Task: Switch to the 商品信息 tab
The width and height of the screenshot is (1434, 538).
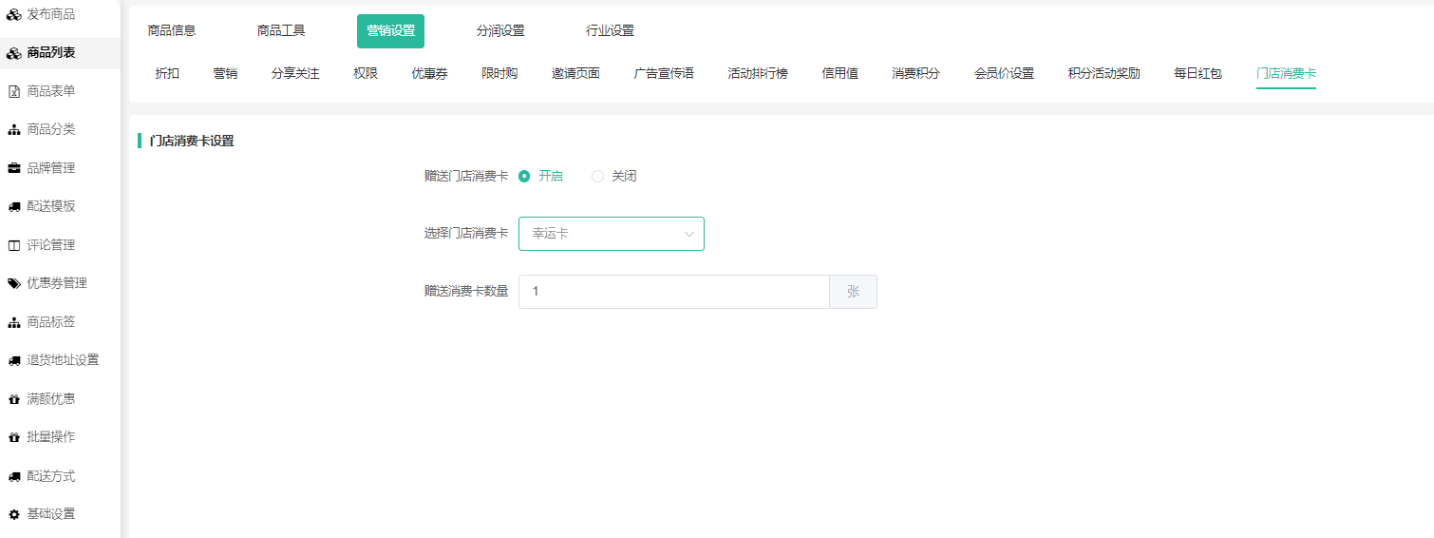Action: [172, 31]
